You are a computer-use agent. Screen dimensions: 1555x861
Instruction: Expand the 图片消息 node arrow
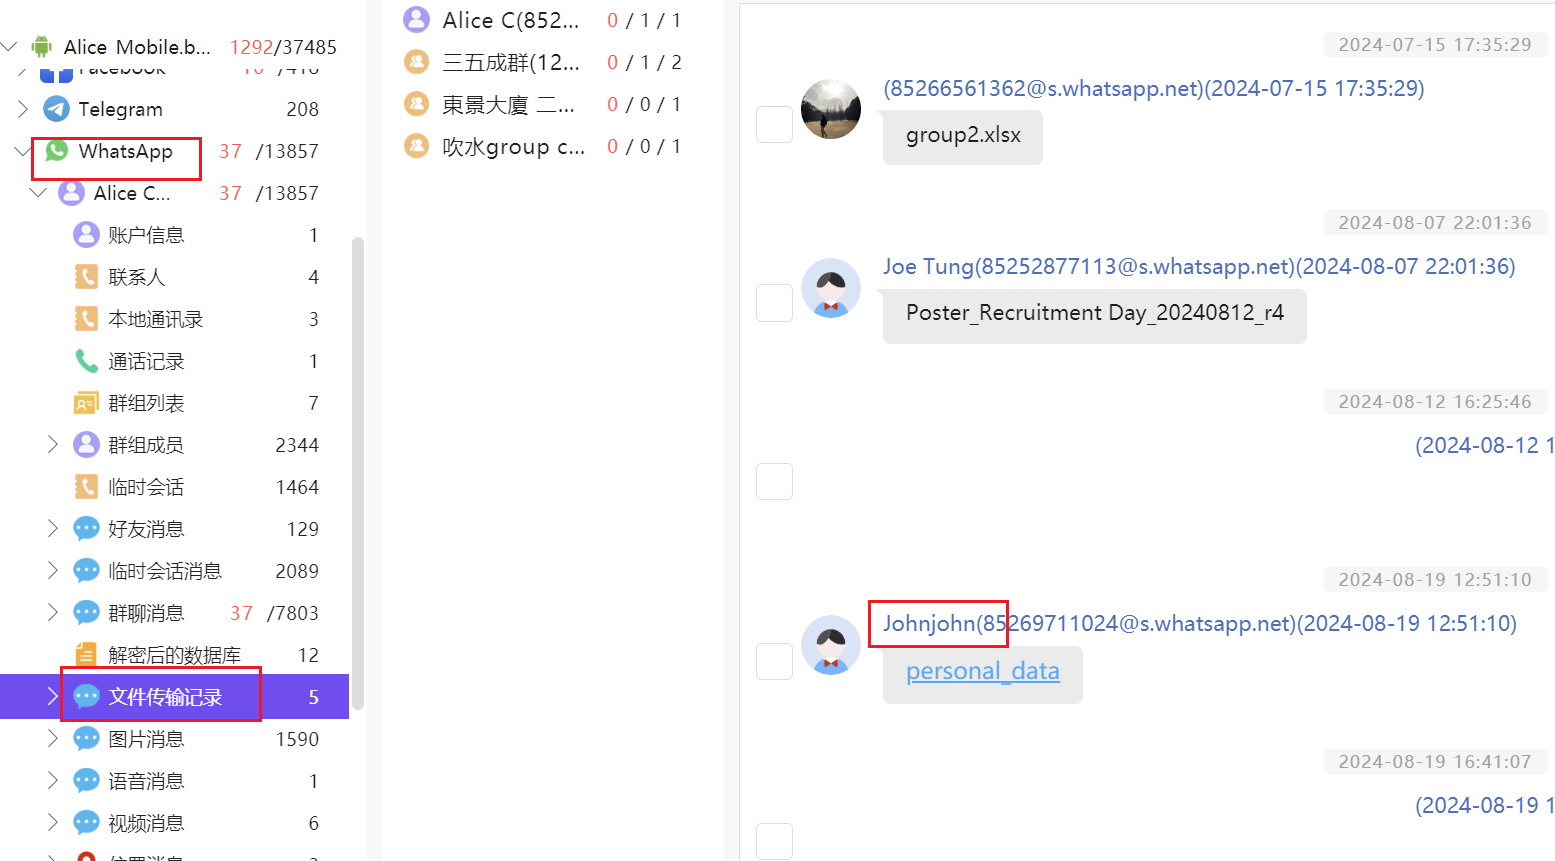53,739
